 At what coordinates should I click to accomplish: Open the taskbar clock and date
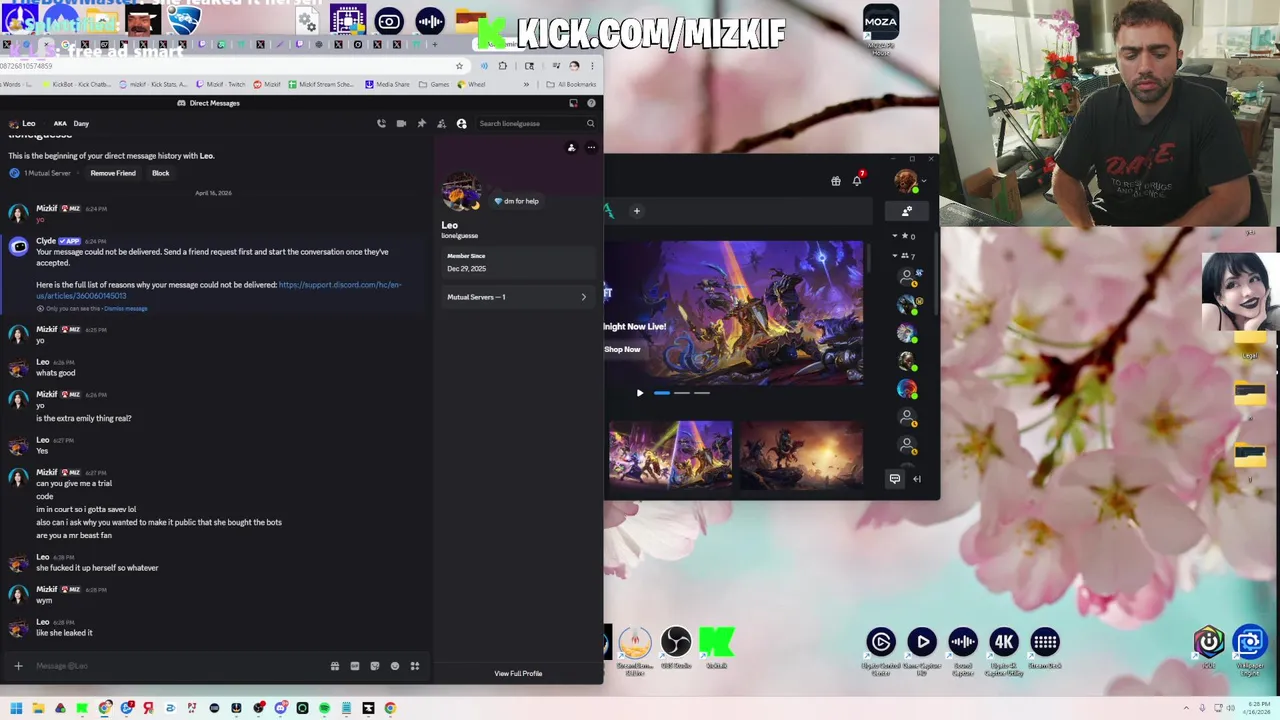point(1254,708)
